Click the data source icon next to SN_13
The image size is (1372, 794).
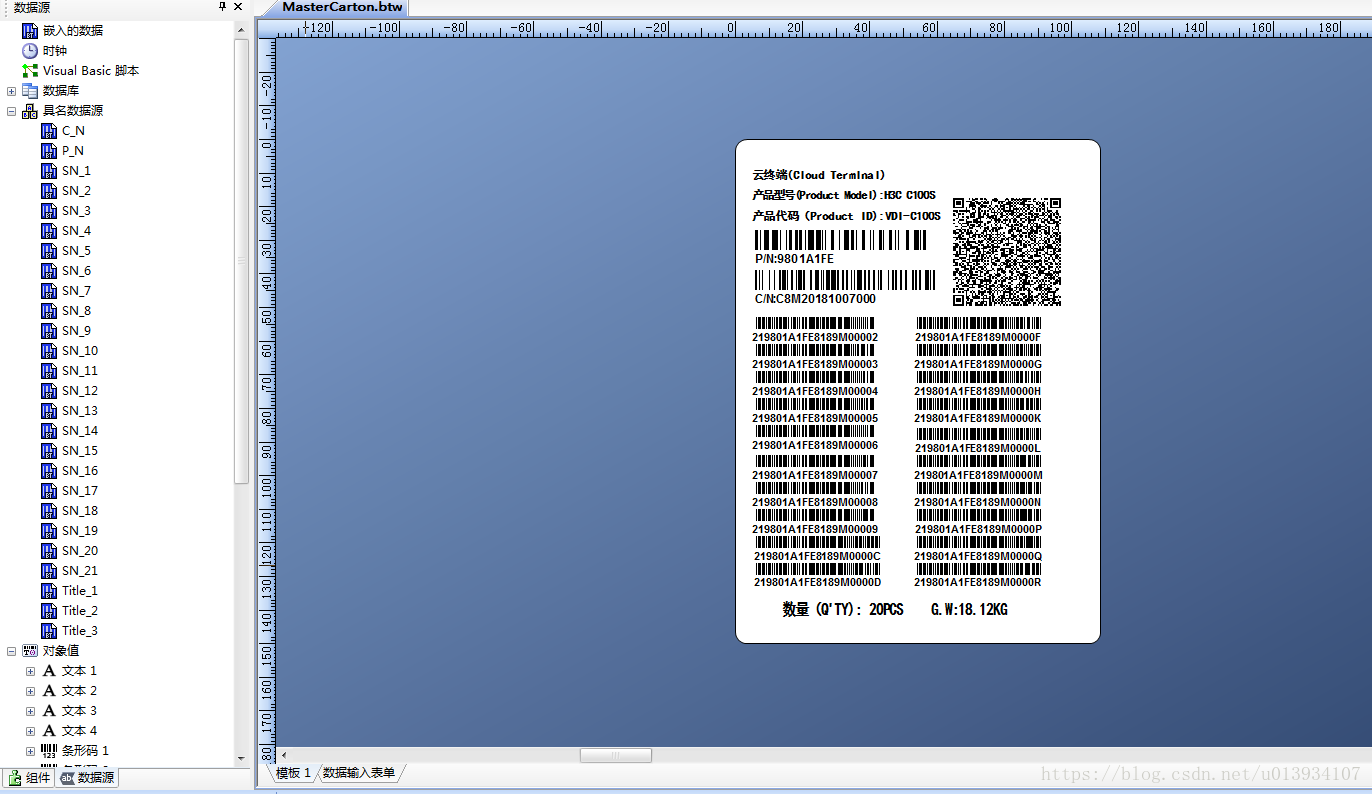[49, 411]
